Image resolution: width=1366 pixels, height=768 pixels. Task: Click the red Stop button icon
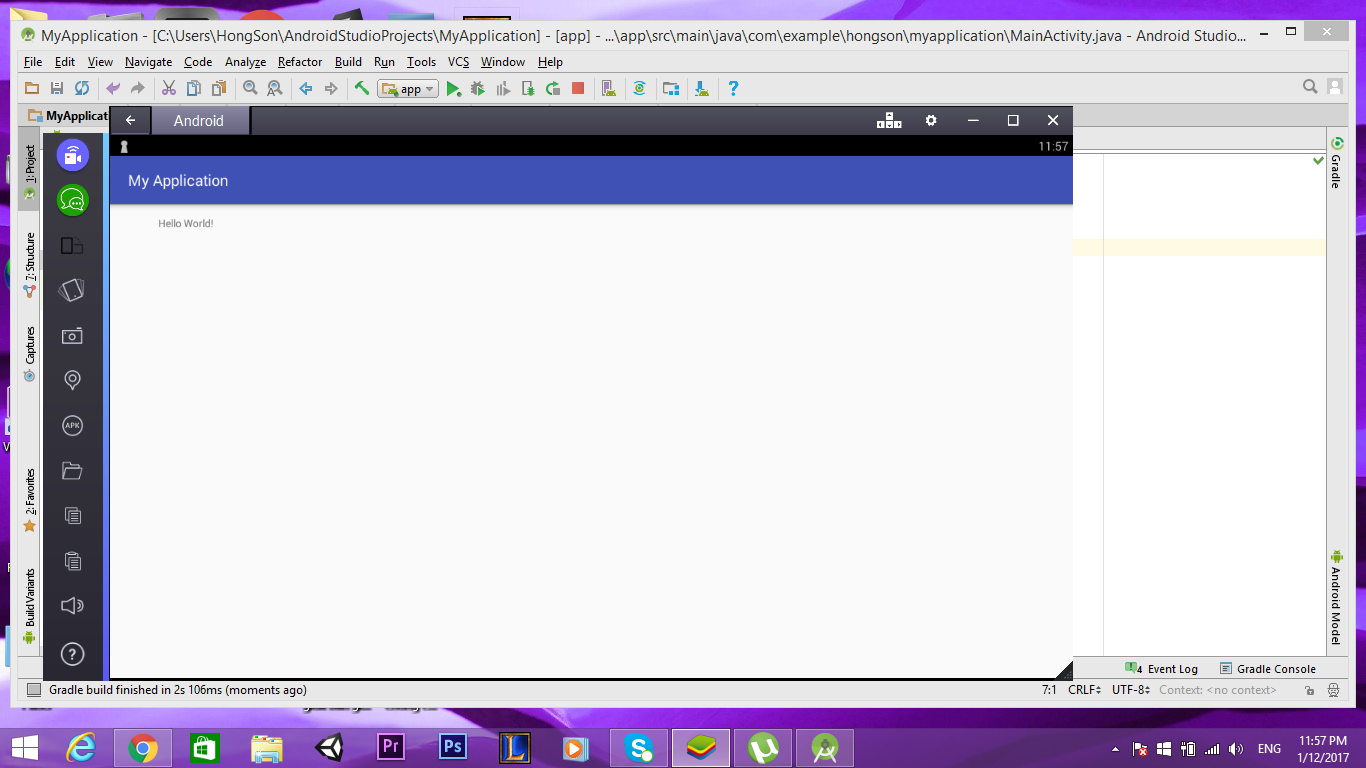pos(578,88)
